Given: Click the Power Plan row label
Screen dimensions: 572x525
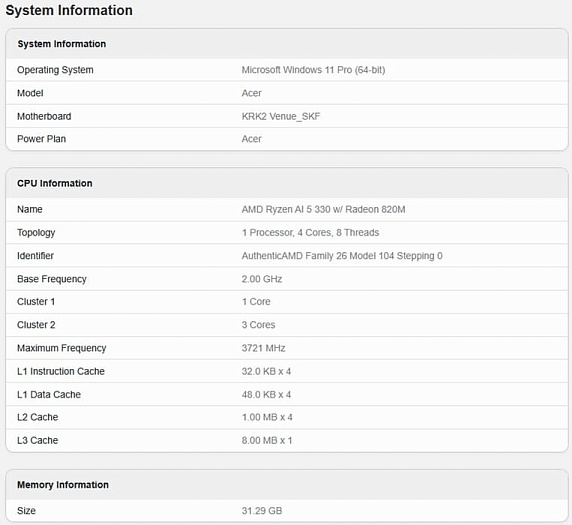Looking at the screenshot, I should (41, 139).
